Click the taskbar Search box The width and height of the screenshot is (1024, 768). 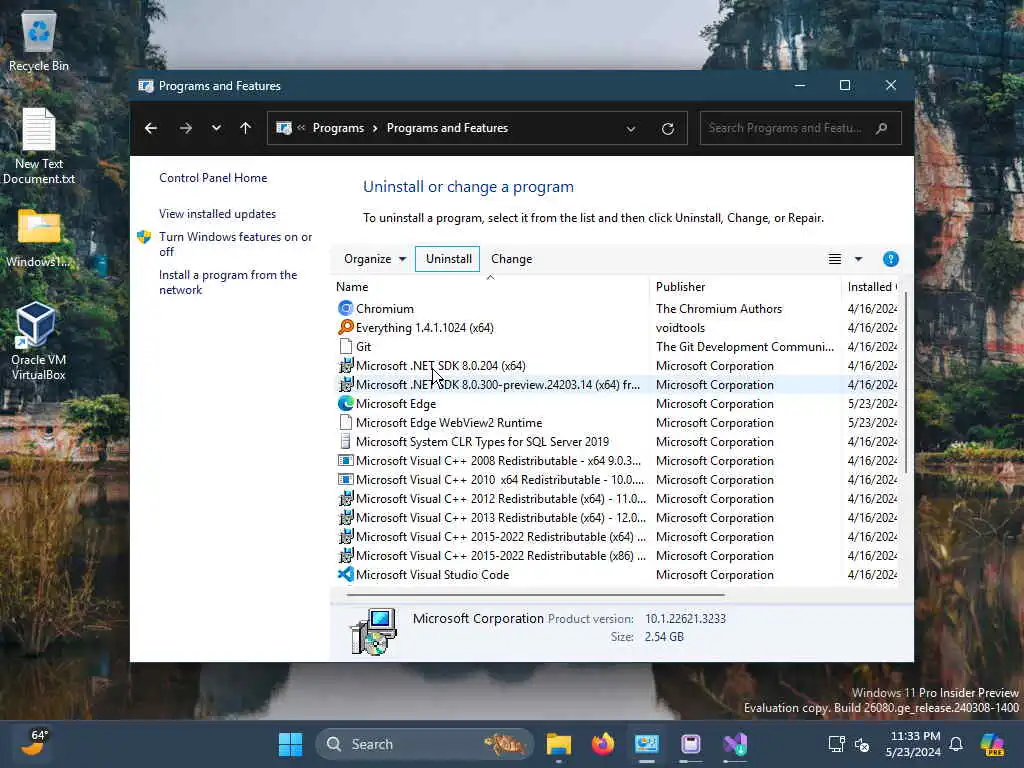point(424,744)
